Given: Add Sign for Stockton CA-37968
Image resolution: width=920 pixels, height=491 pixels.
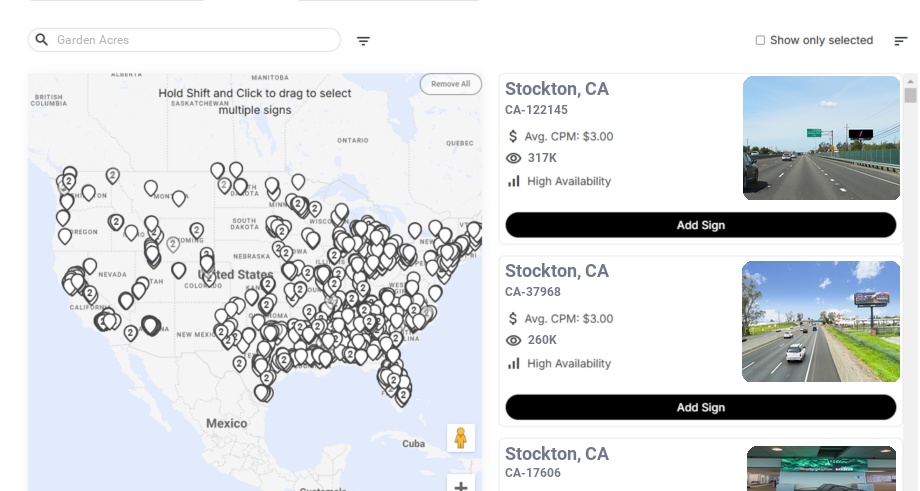Looking at the screenshot, I should (x=700, y=407).
